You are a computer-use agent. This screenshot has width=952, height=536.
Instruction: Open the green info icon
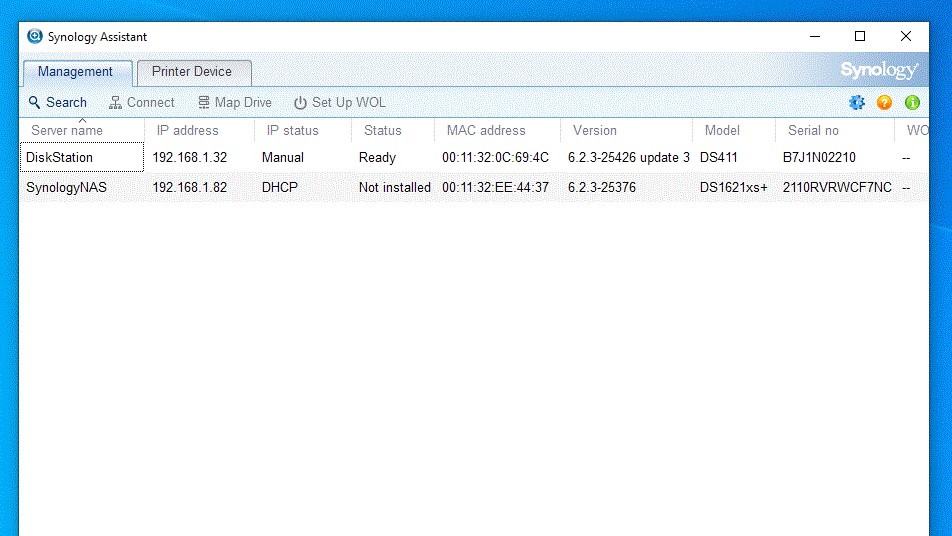912,103
